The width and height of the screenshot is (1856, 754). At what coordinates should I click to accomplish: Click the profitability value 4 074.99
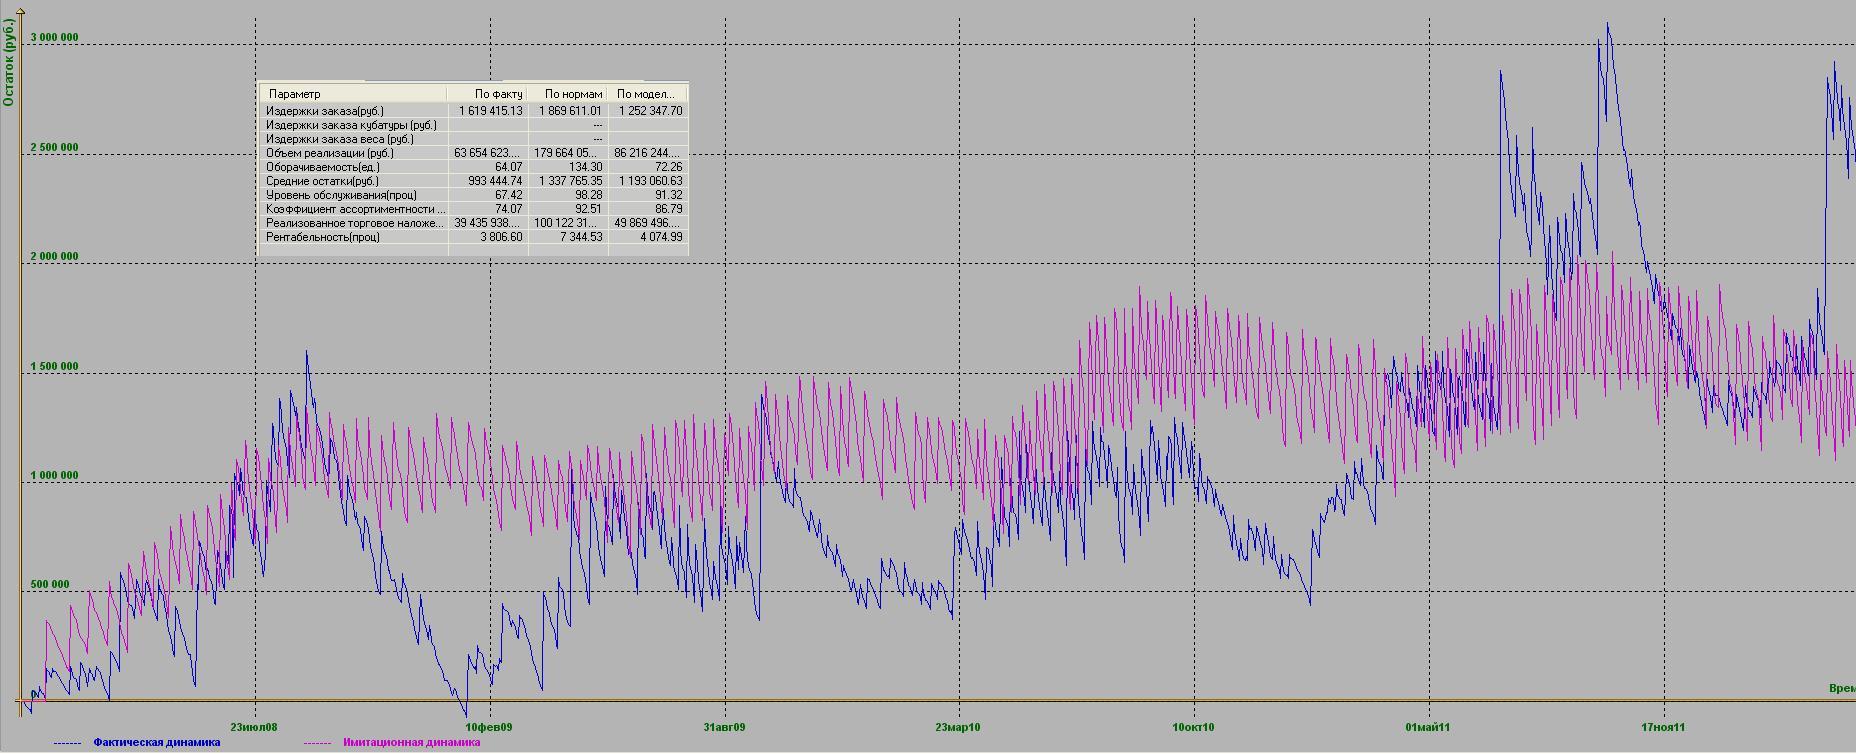coord(661,237)
